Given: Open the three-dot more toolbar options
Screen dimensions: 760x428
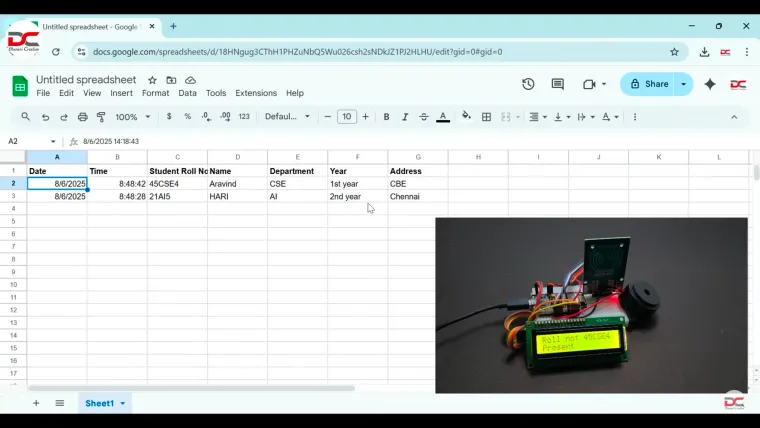Looking at the screenshot, I should click(635, 117).
